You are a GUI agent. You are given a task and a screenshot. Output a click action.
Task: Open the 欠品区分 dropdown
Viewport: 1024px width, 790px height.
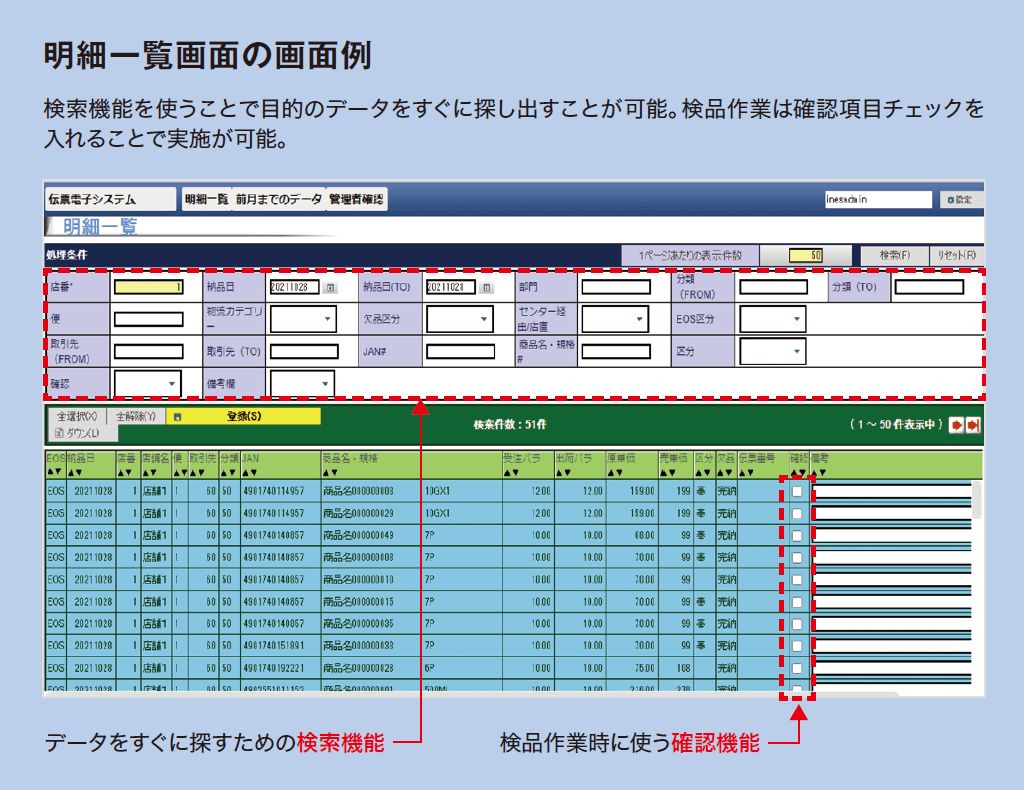pyautogui.click(x=460, y=319)
